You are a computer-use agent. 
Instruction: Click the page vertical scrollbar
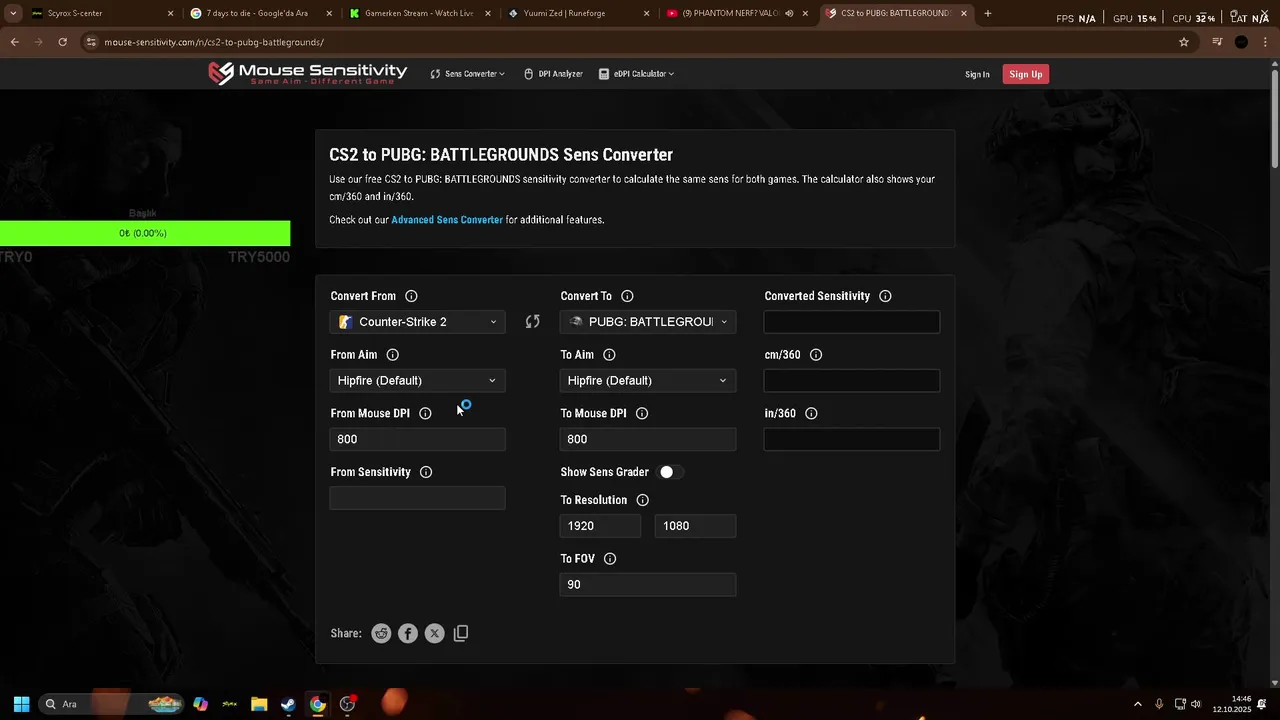pos(1274,120)
